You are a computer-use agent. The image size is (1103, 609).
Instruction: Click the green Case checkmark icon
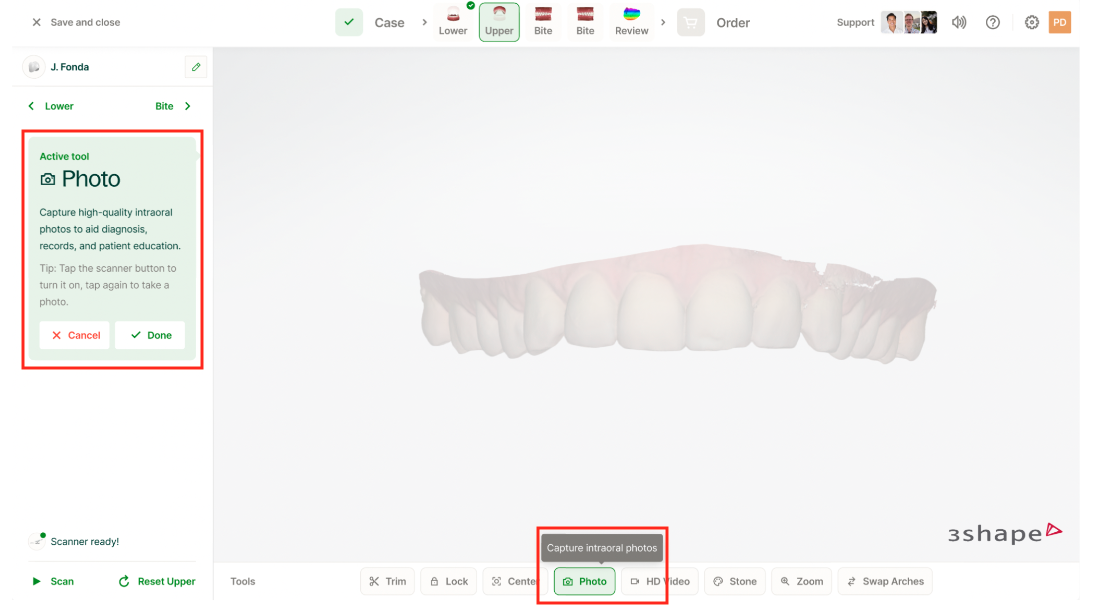coord(349,22)
